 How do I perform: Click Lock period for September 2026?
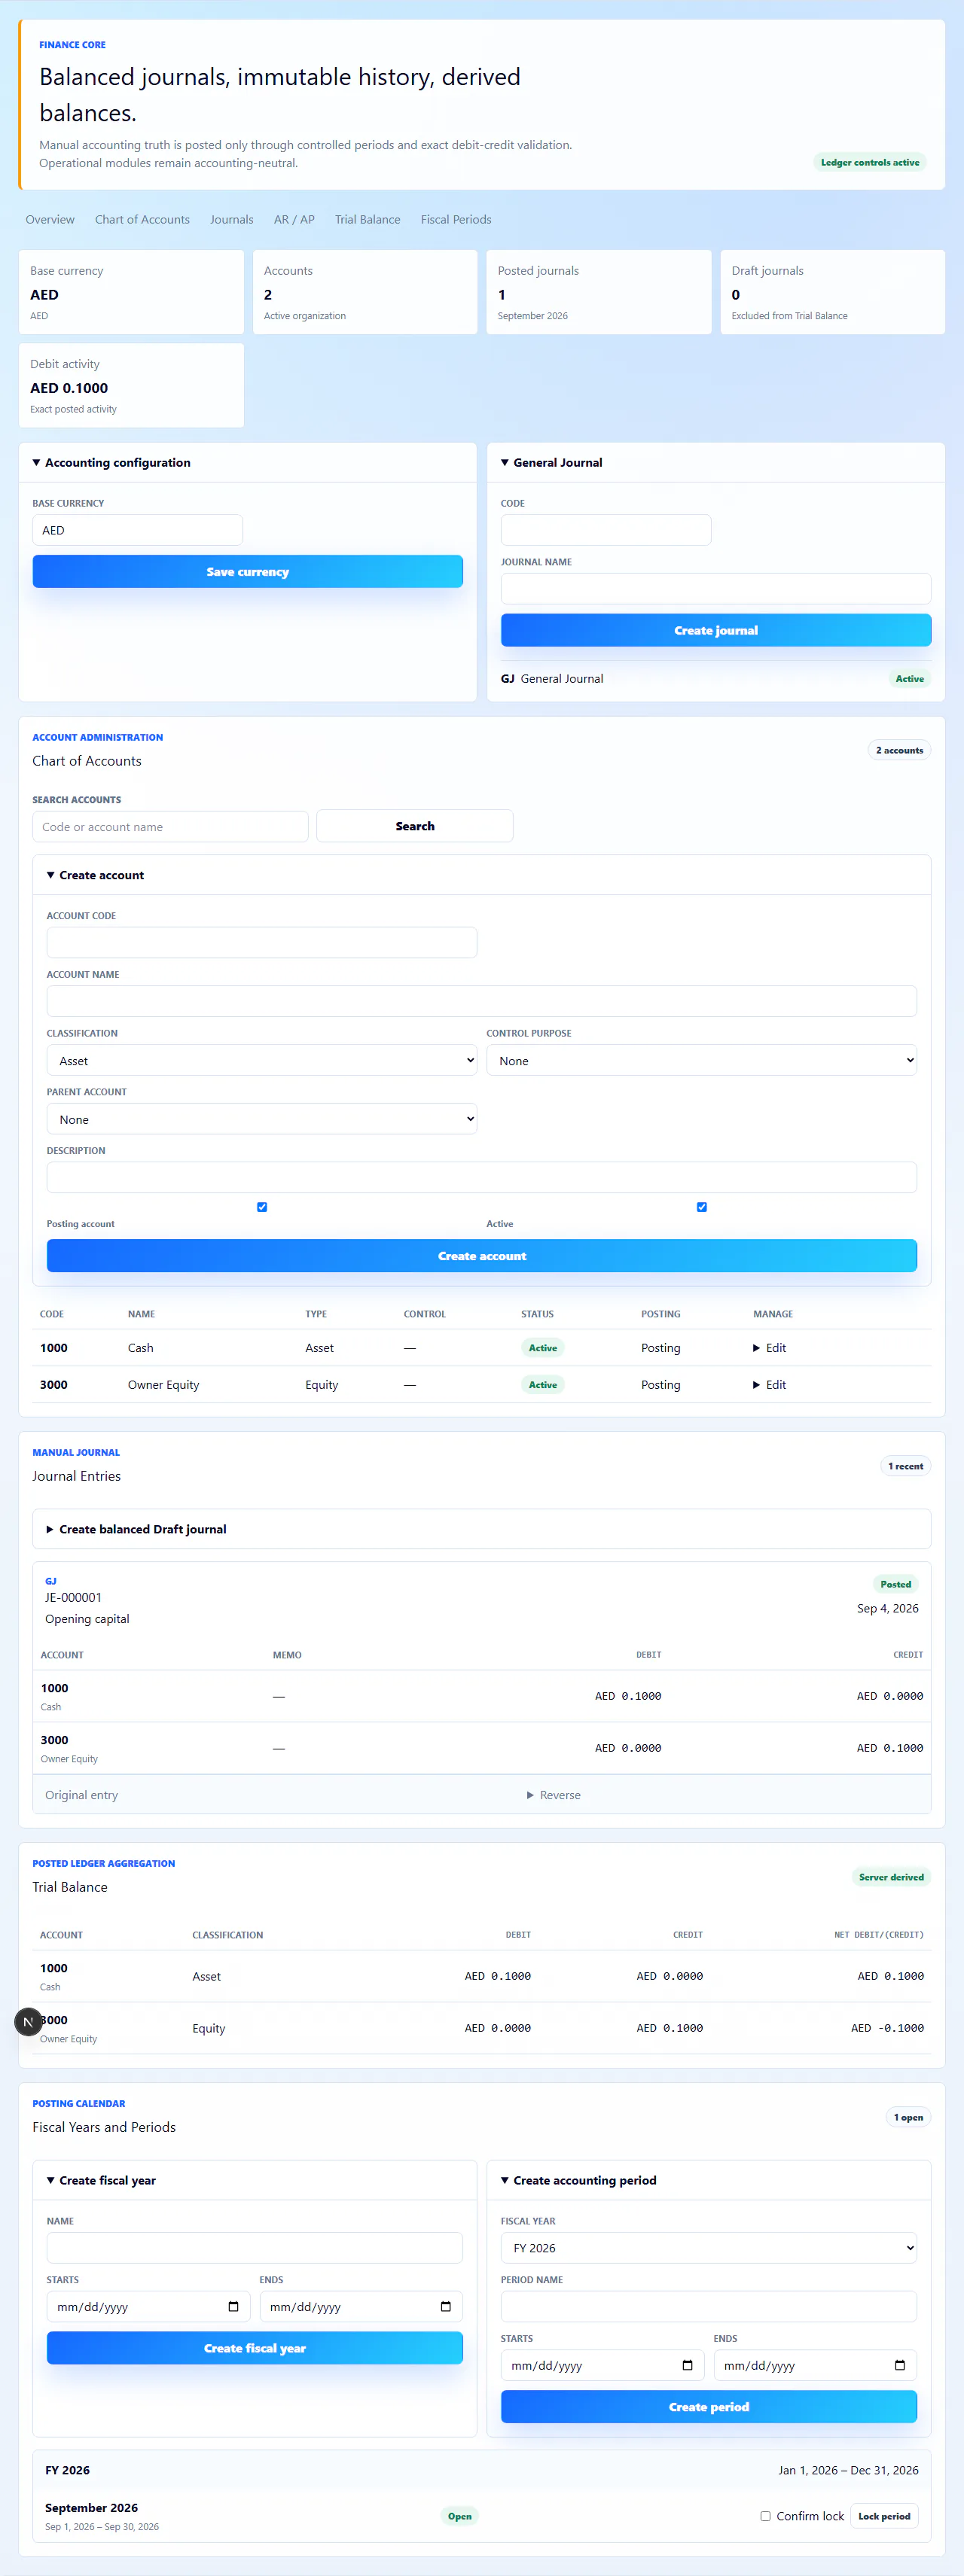(884, 2516)
